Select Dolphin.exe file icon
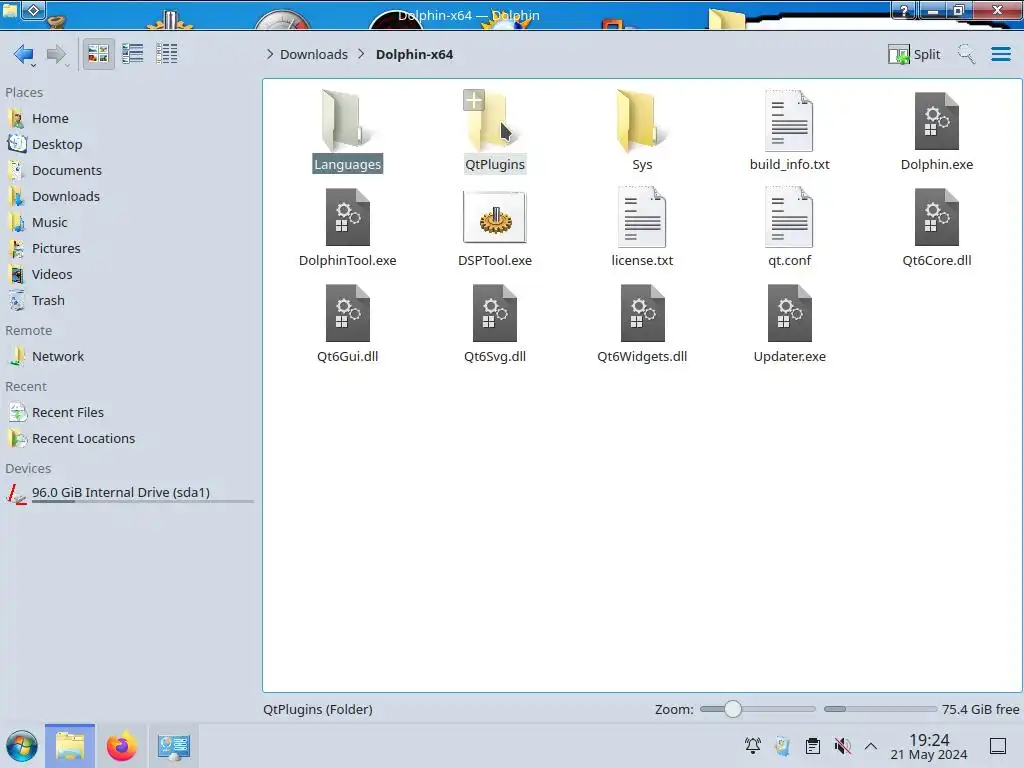 point(936,121)
